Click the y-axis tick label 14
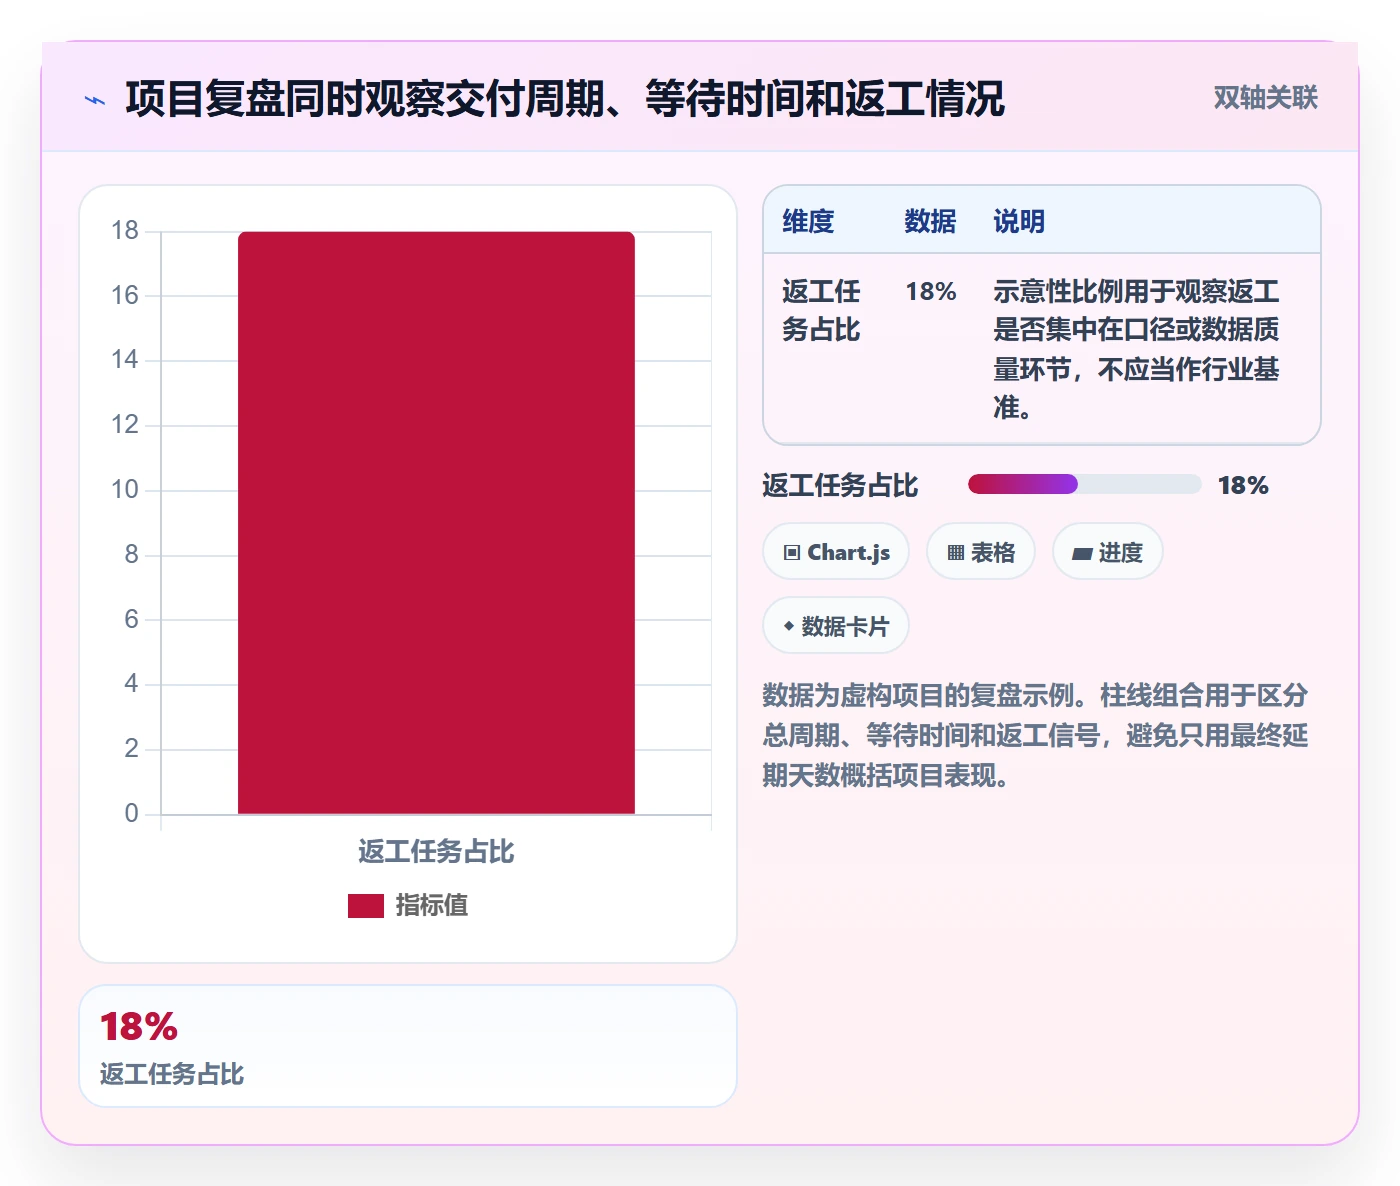This screenshot has width=1400, height=1186. coord(125,360)
